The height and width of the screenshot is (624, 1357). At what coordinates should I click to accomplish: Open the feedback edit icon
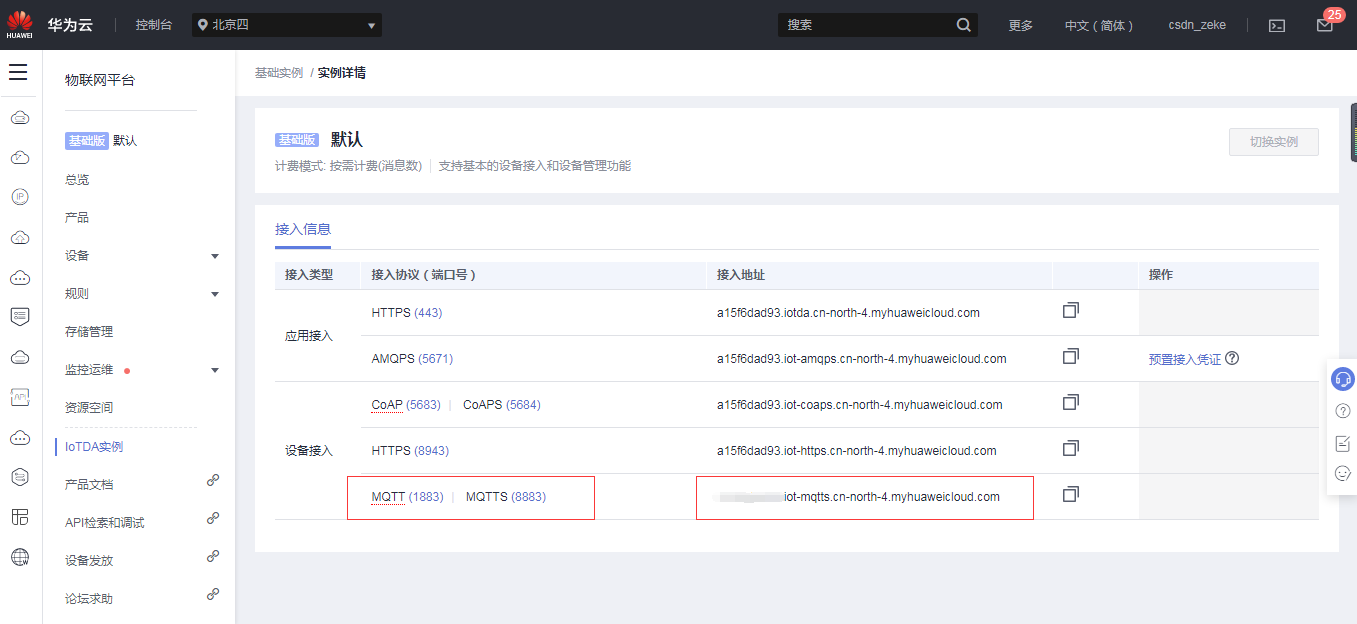(1343, 443)
